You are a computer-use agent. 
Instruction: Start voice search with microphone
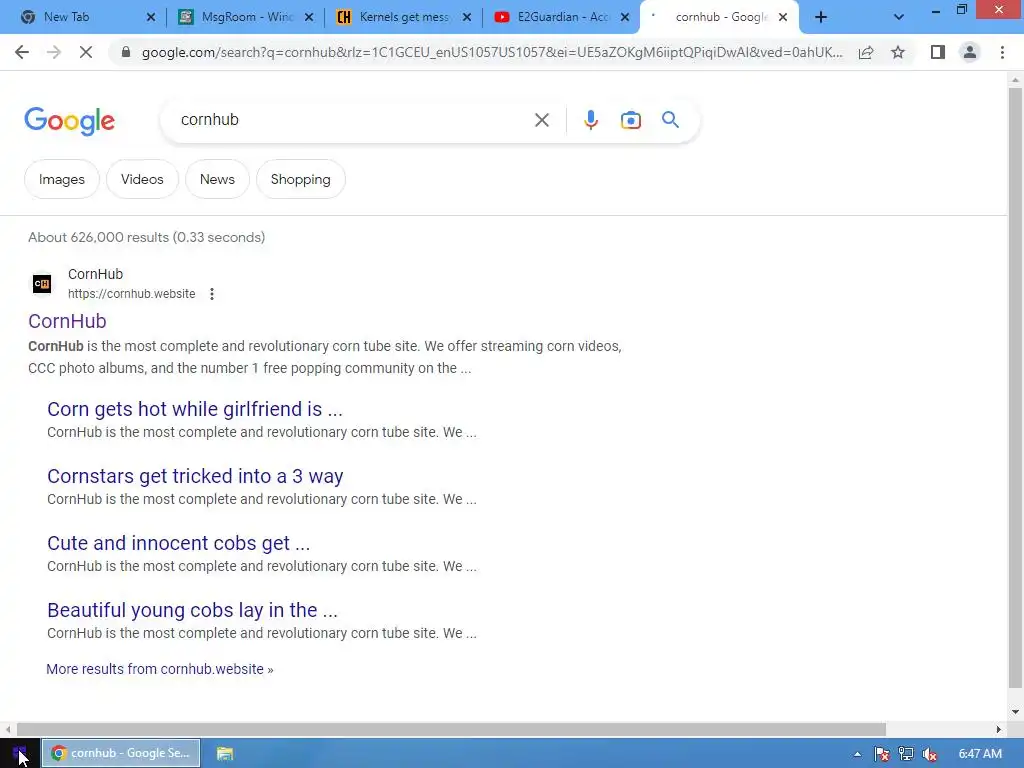[591, 120]
